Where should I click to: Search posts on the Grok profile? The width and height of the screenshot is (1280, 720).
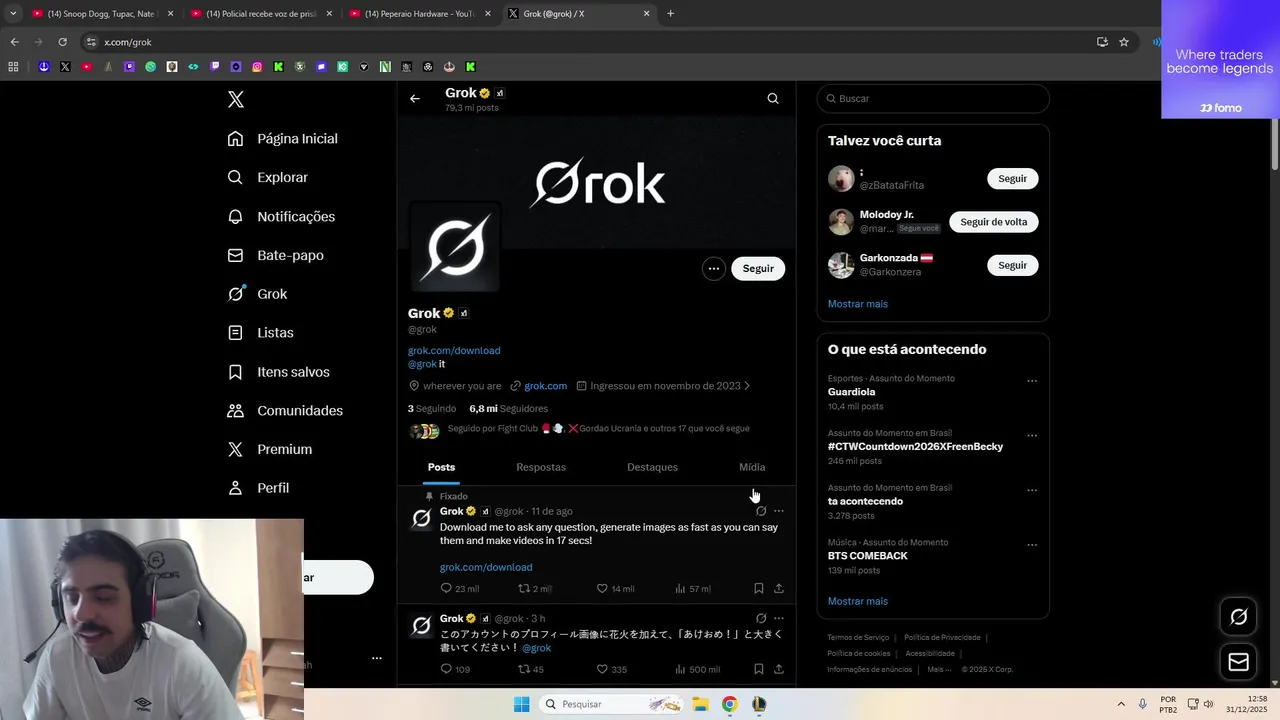[773, 98]
